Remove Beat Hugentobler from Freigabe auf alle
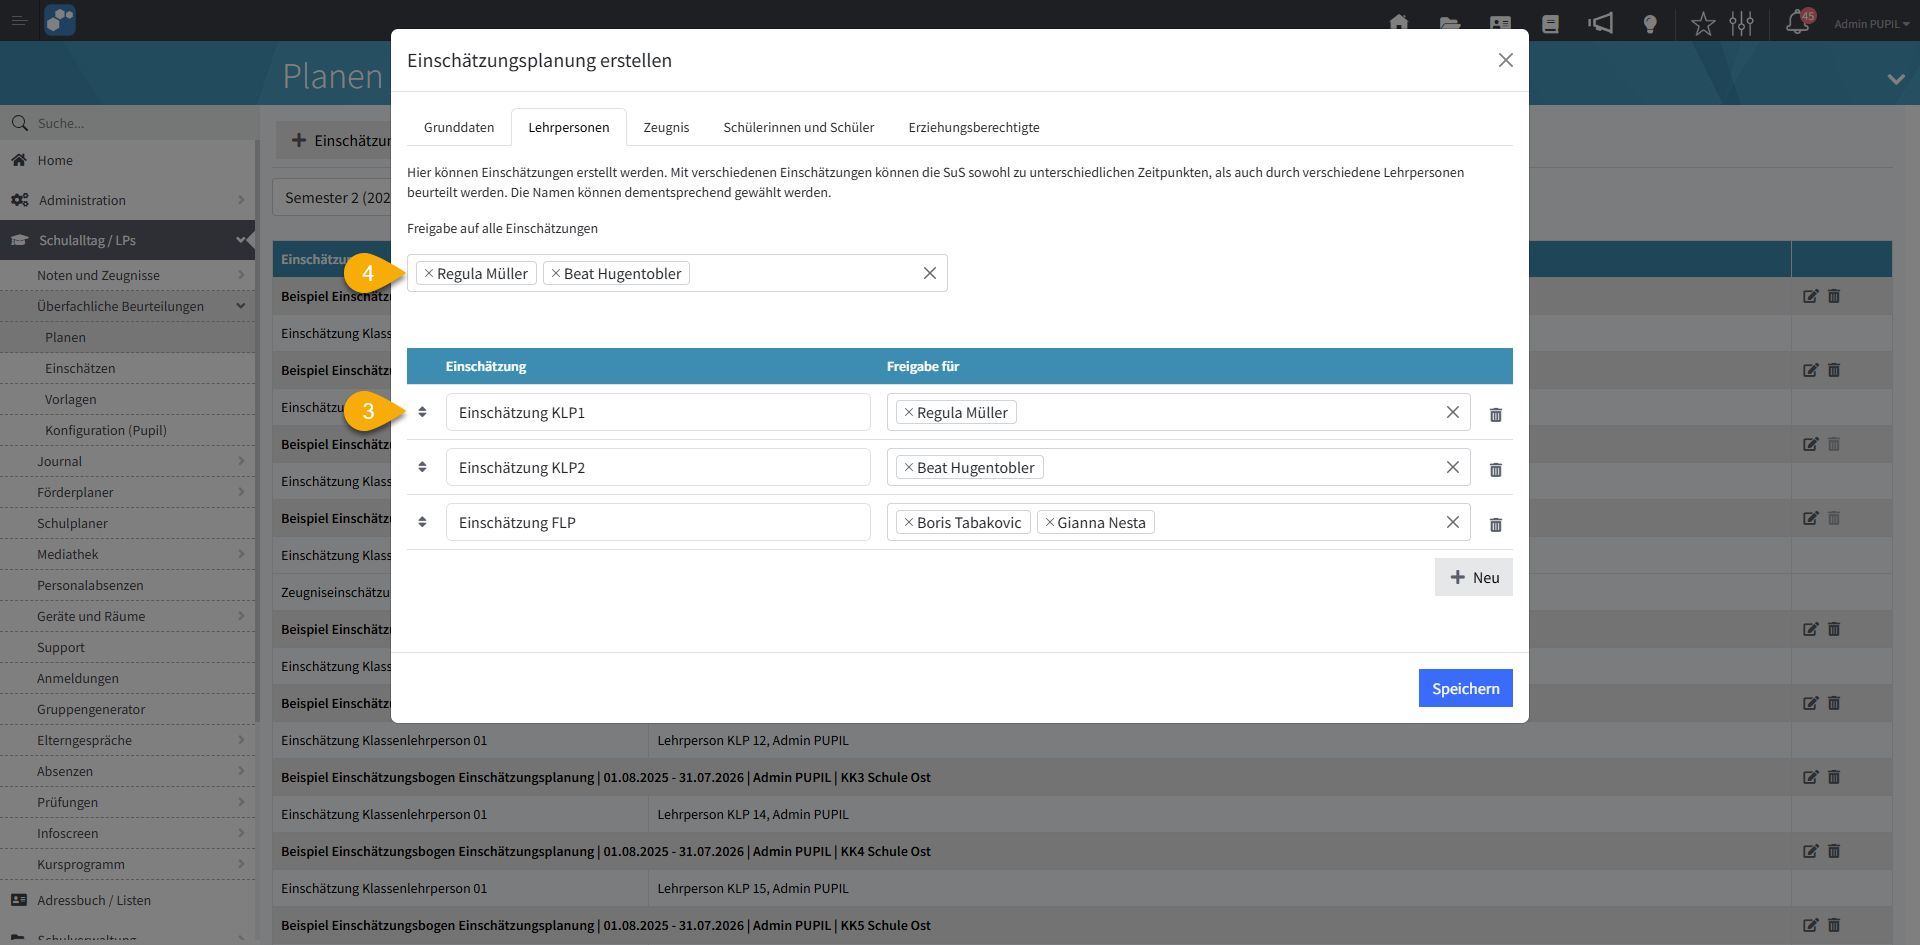The height and width of the screenshot is (945, 1920). pos(556,273)
